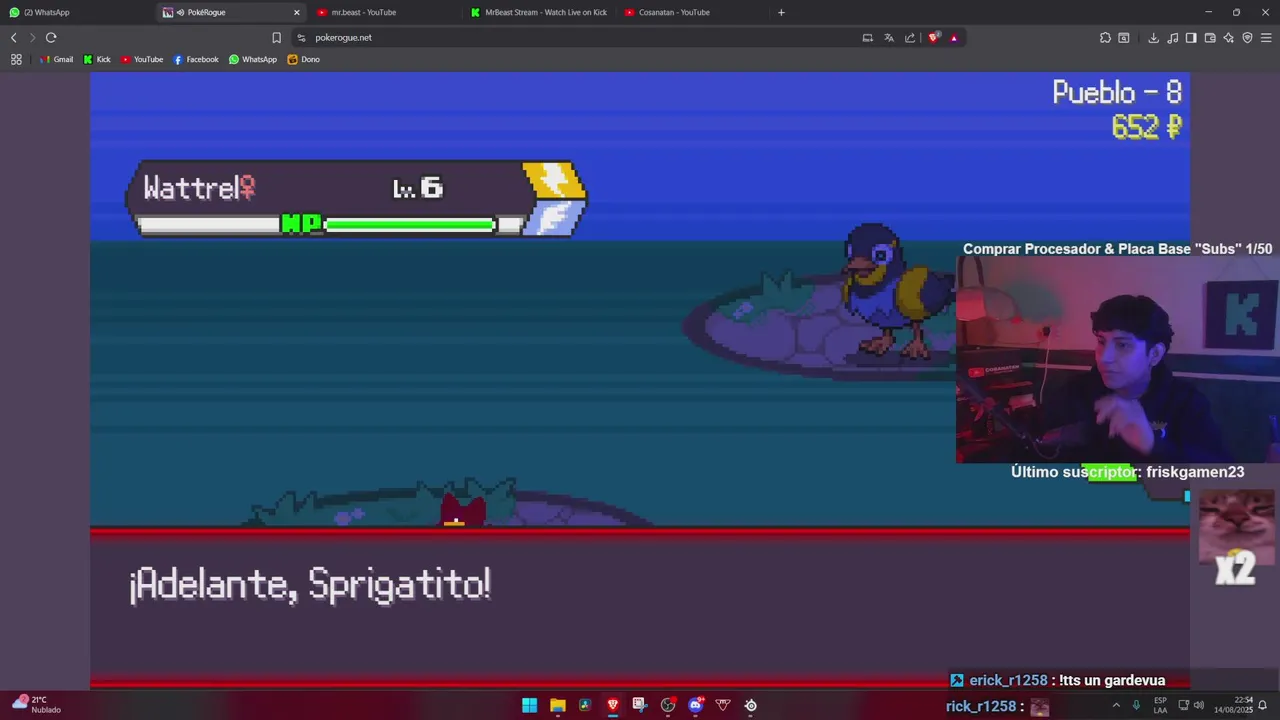1280x720 pixels.
Task: Open a new browser tab
Action: pos(781,12)
